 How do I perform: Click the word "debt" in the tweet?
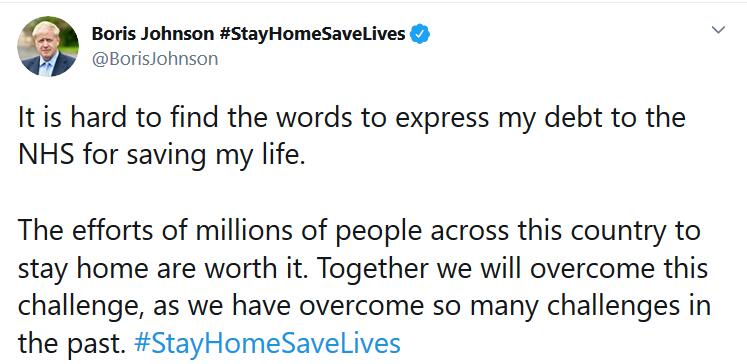pyautogui.click(x=569, y=118)
